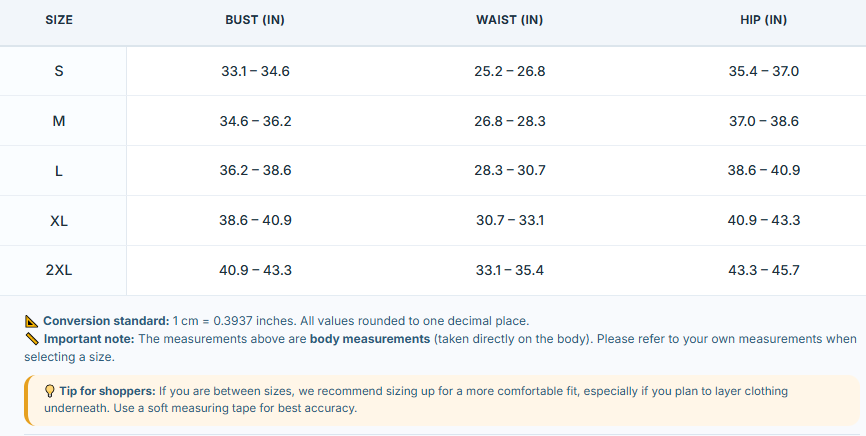866x436 pixels.
Task: Click the straight ruler icon beside Important note
Action: coord(32,339)
